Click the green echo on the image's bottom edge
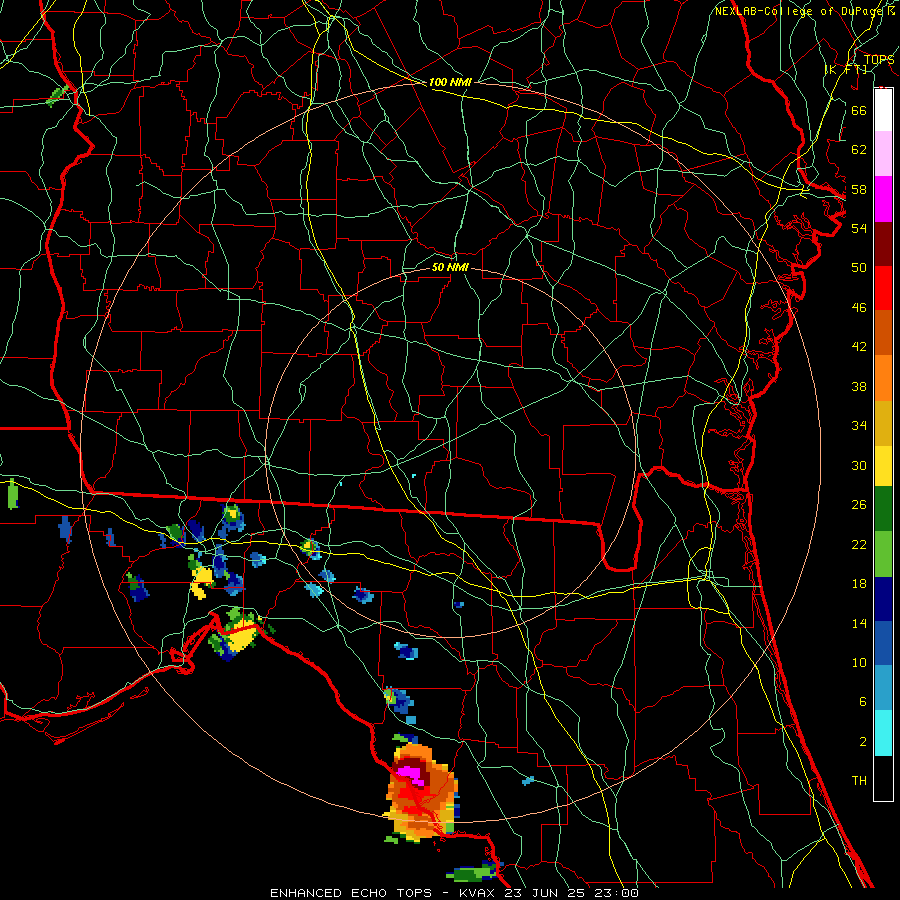900x900 pixels. pos(474,874)
